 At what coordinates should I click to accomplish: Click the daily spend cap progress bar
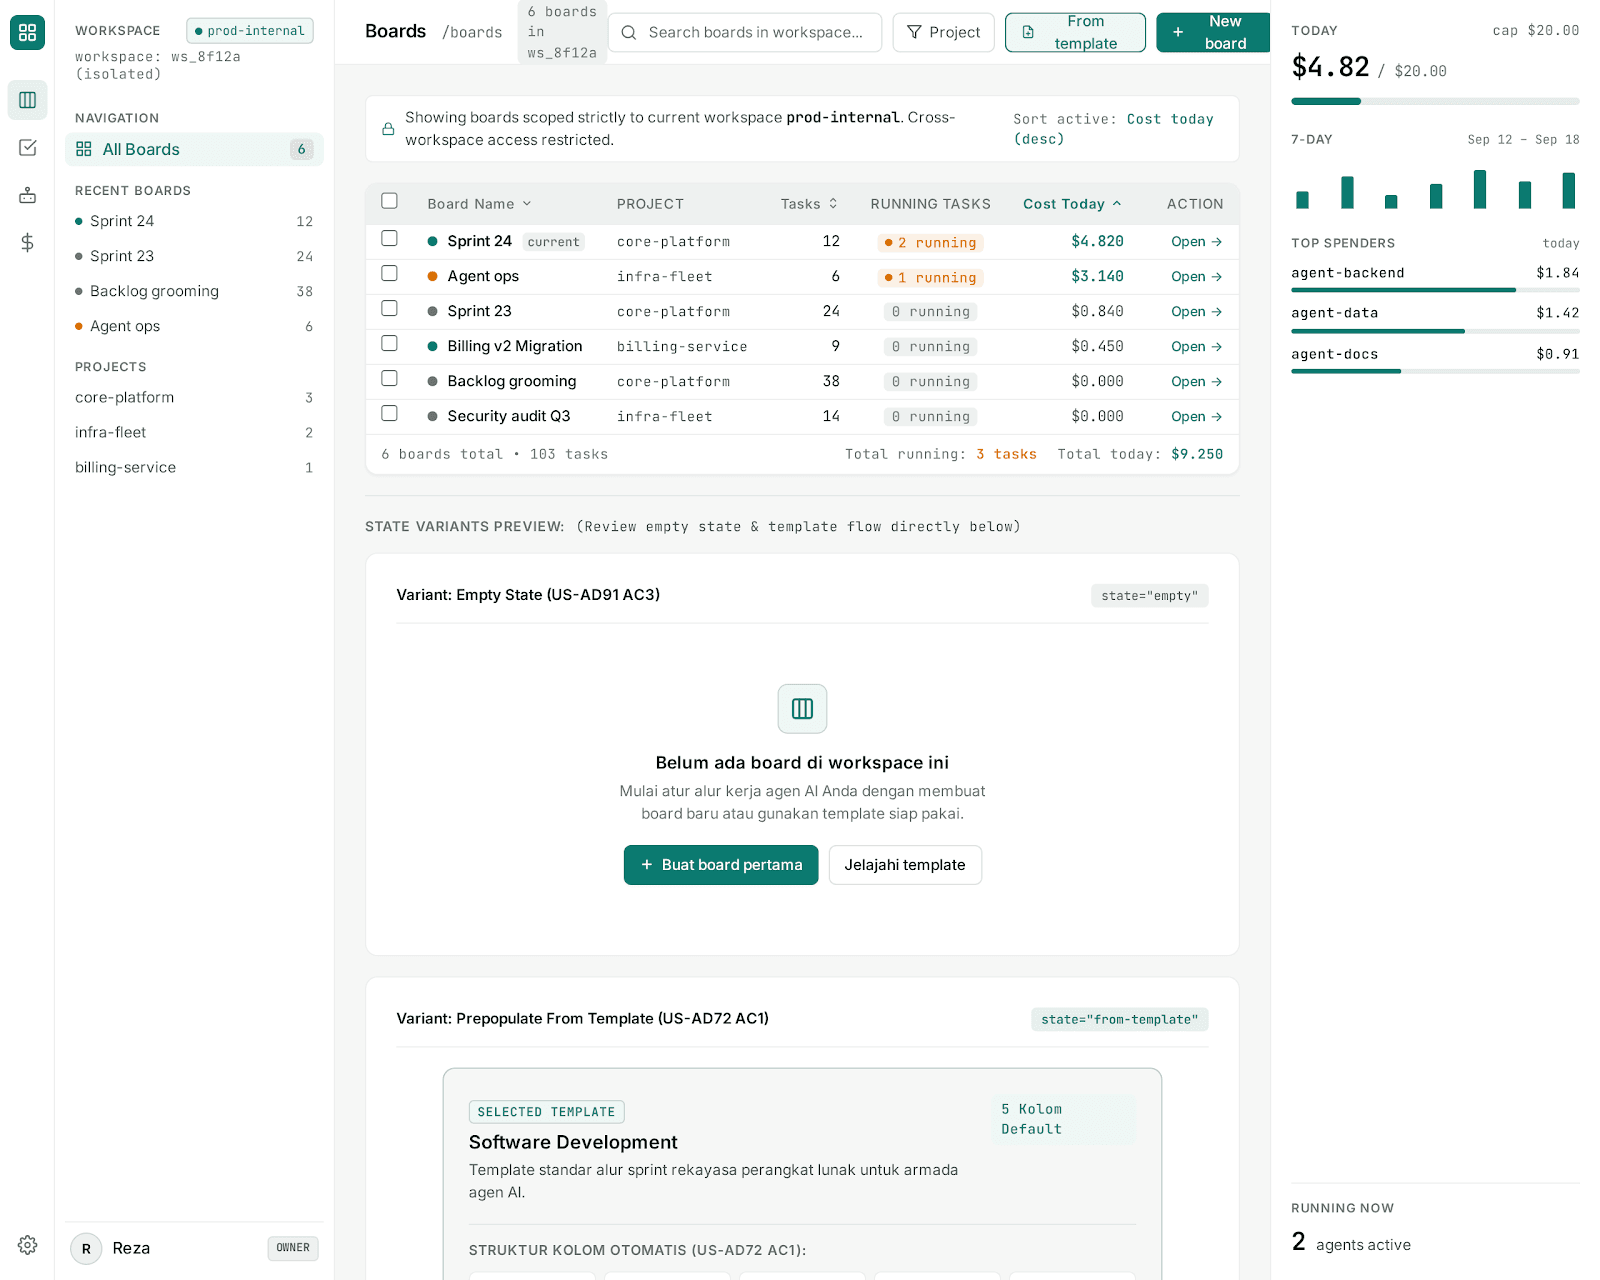point(1435,101)
